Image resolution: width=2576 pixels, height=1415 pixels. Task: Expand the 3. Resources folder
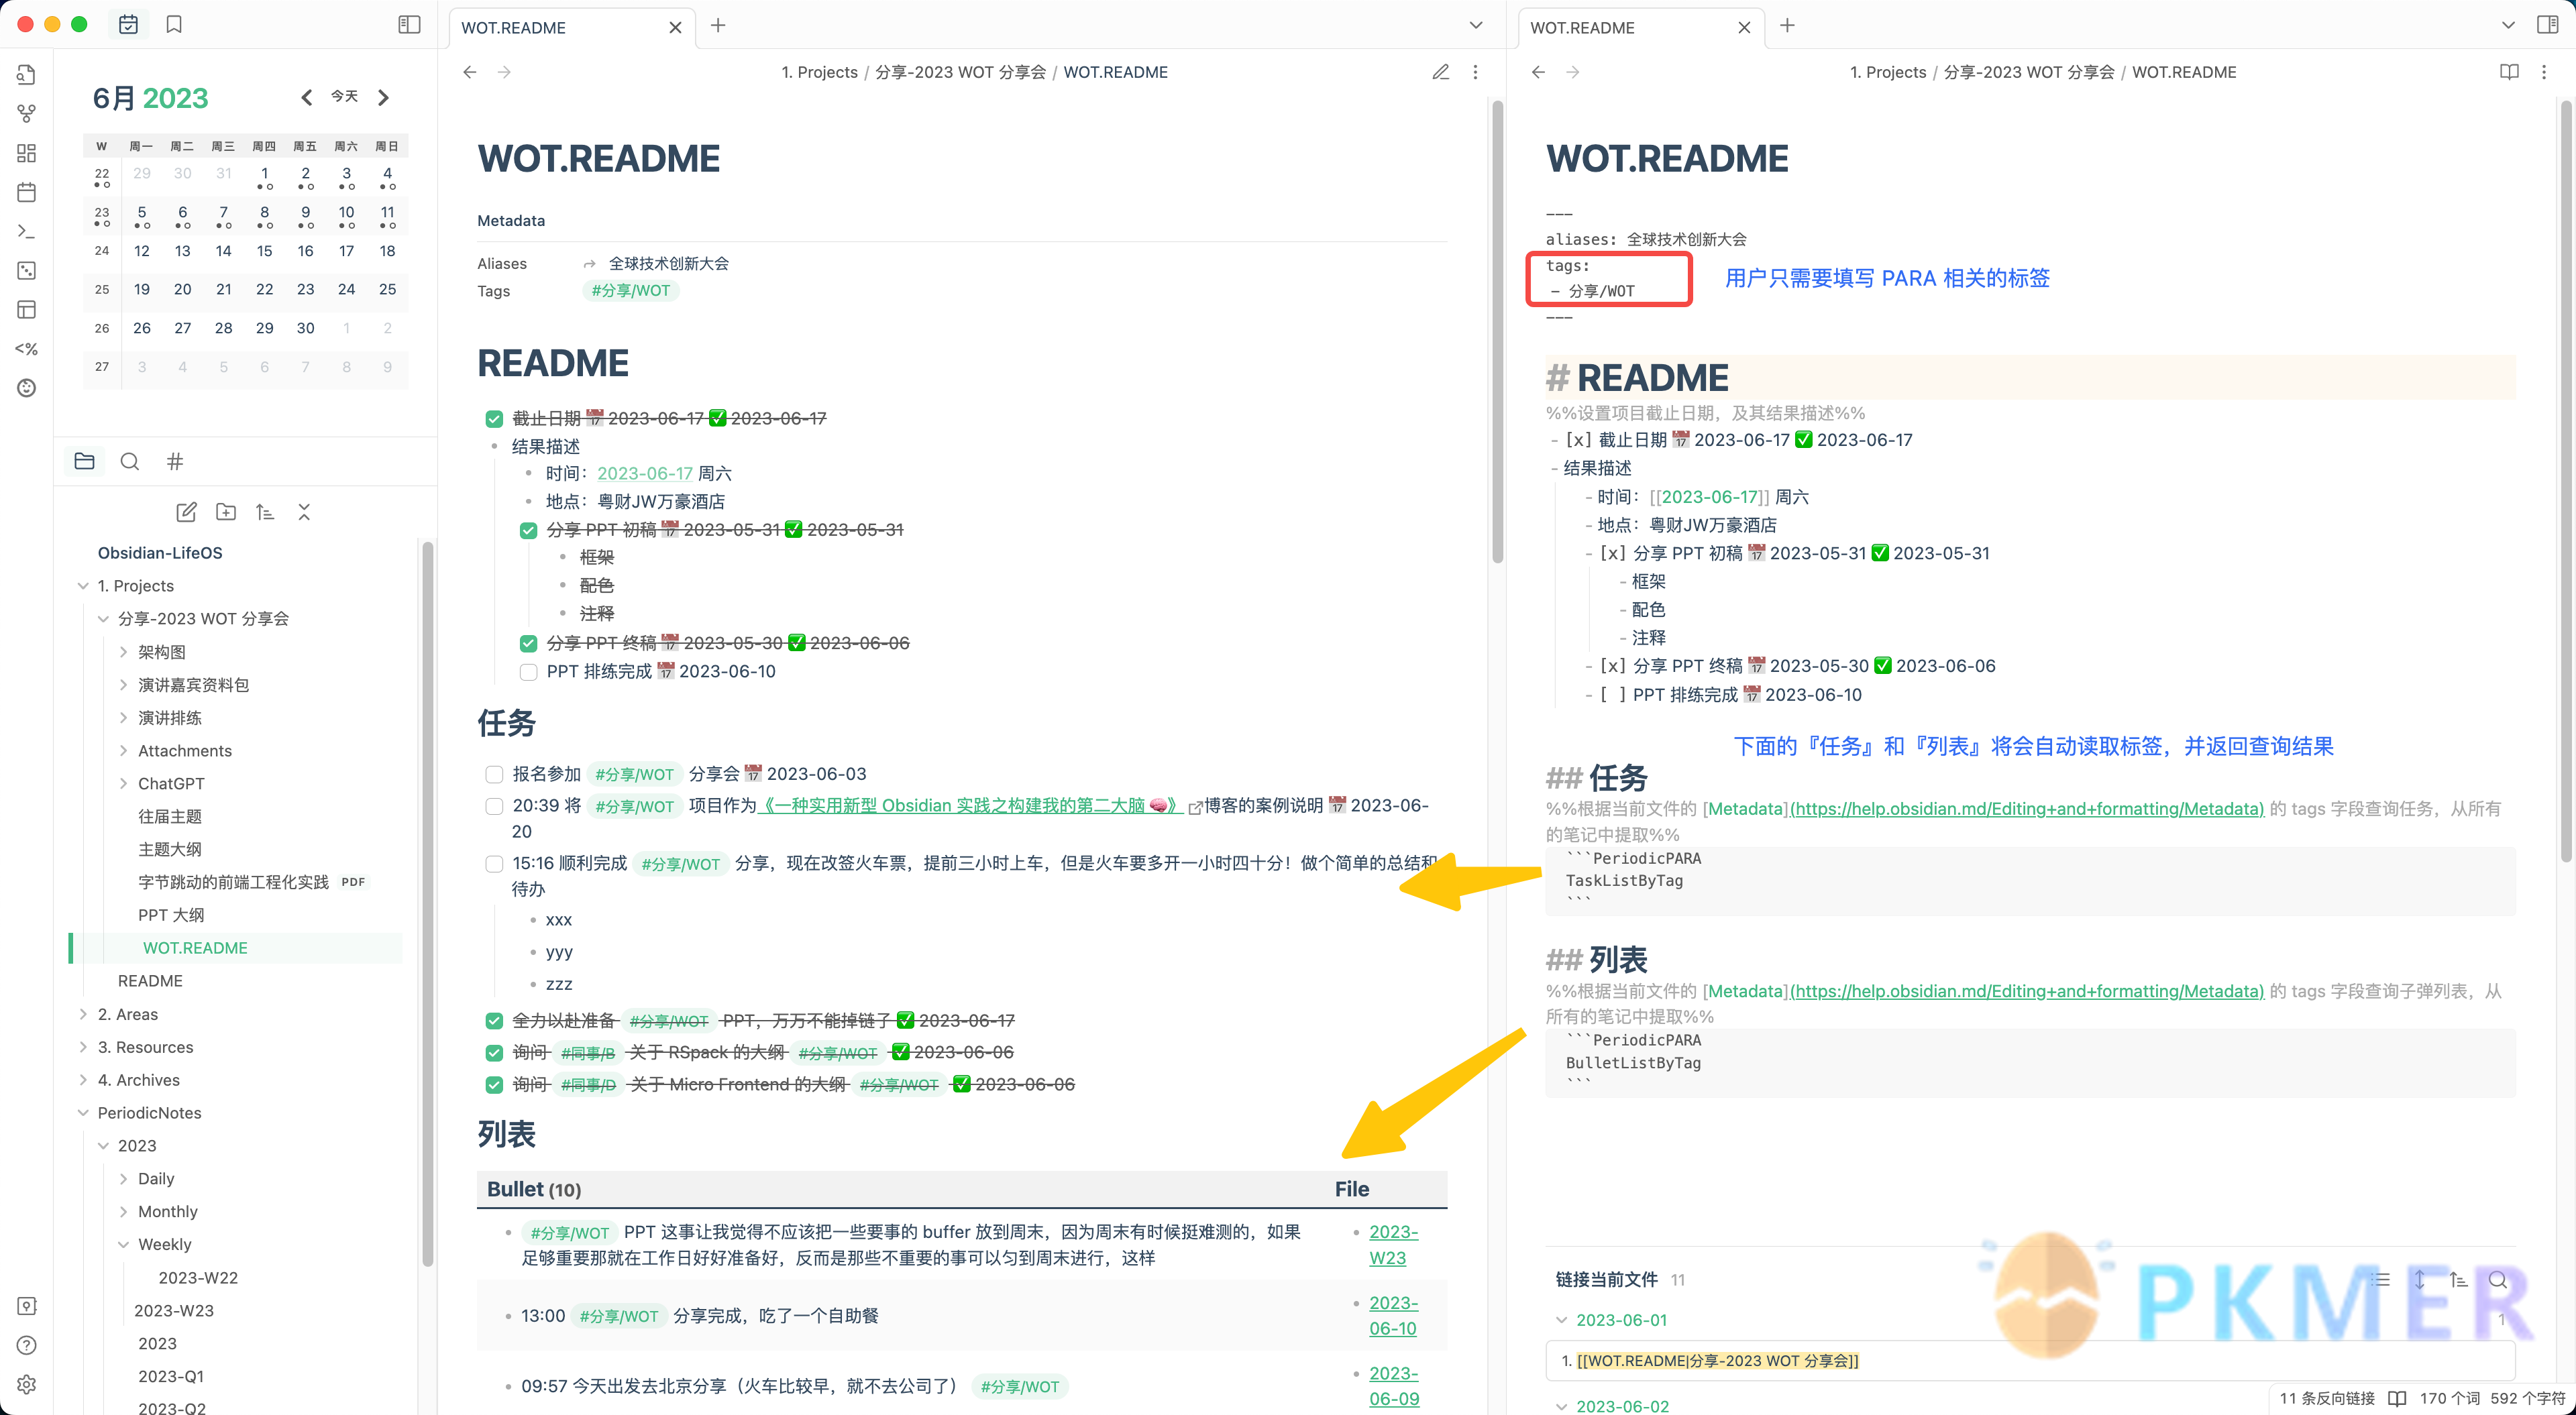(x=83, y=1047)
